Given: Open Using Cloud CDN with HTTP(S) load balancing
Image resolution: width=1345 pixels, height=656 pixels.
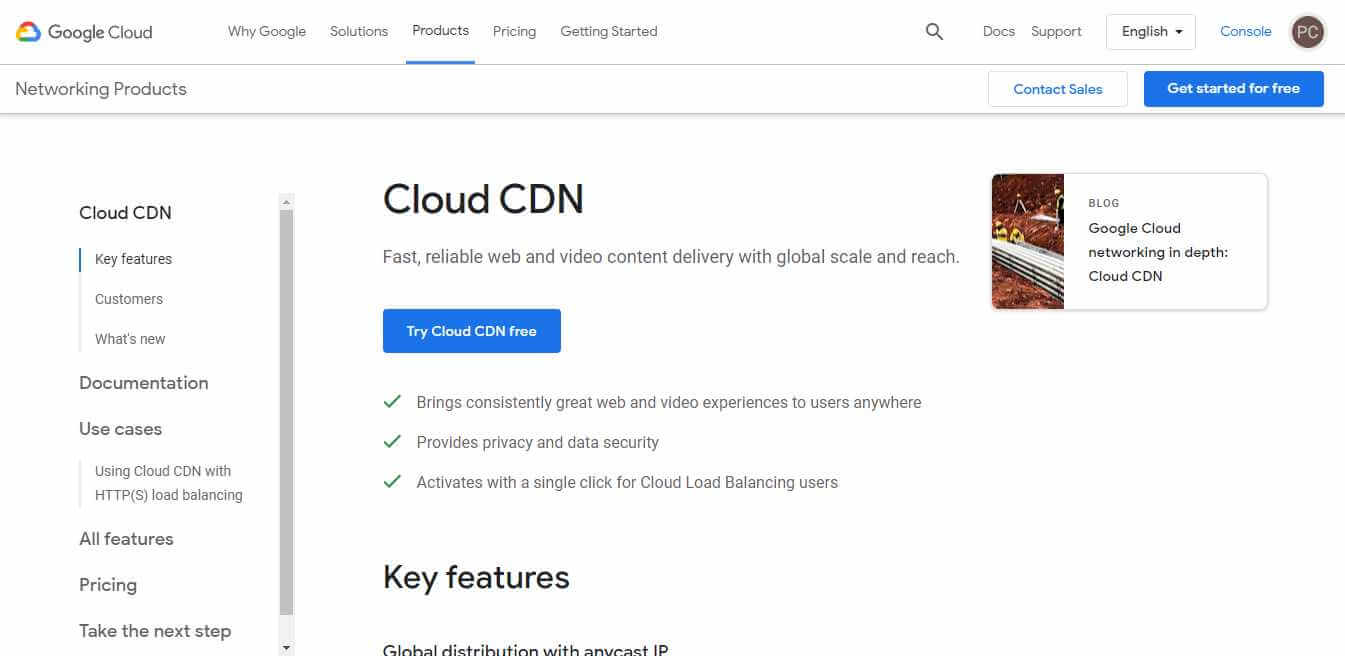Looking at the screenshot, I should tap(169, 483).
